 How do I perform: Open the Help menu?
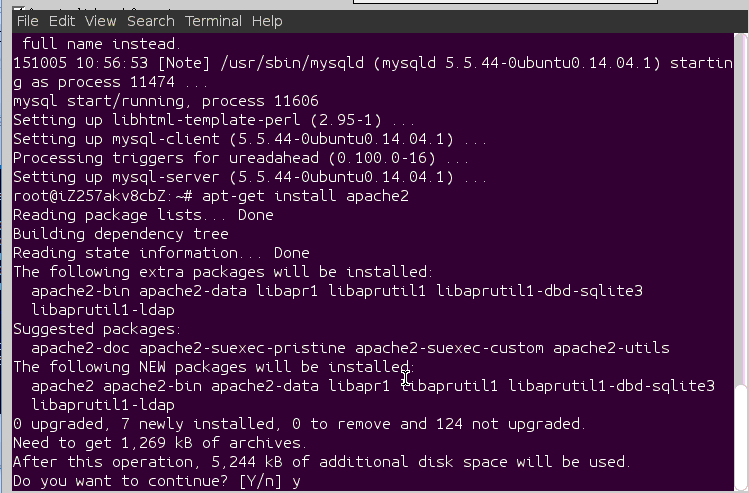point(267,20)
